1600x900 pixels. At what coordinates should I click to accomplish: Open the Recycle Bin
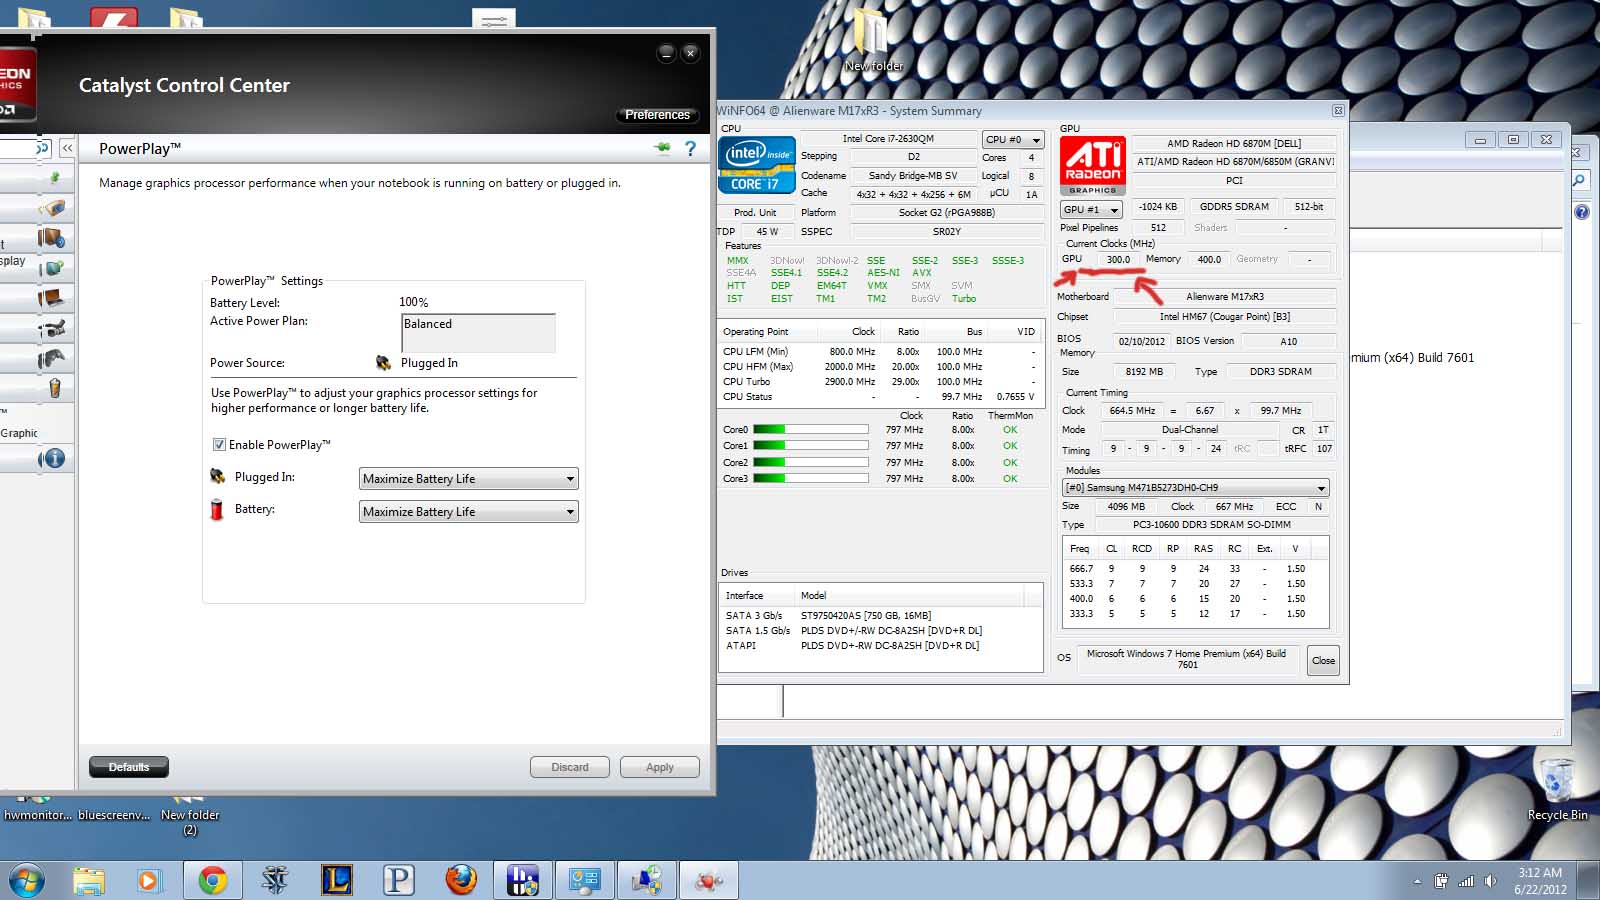click(x=1557, y=788)
